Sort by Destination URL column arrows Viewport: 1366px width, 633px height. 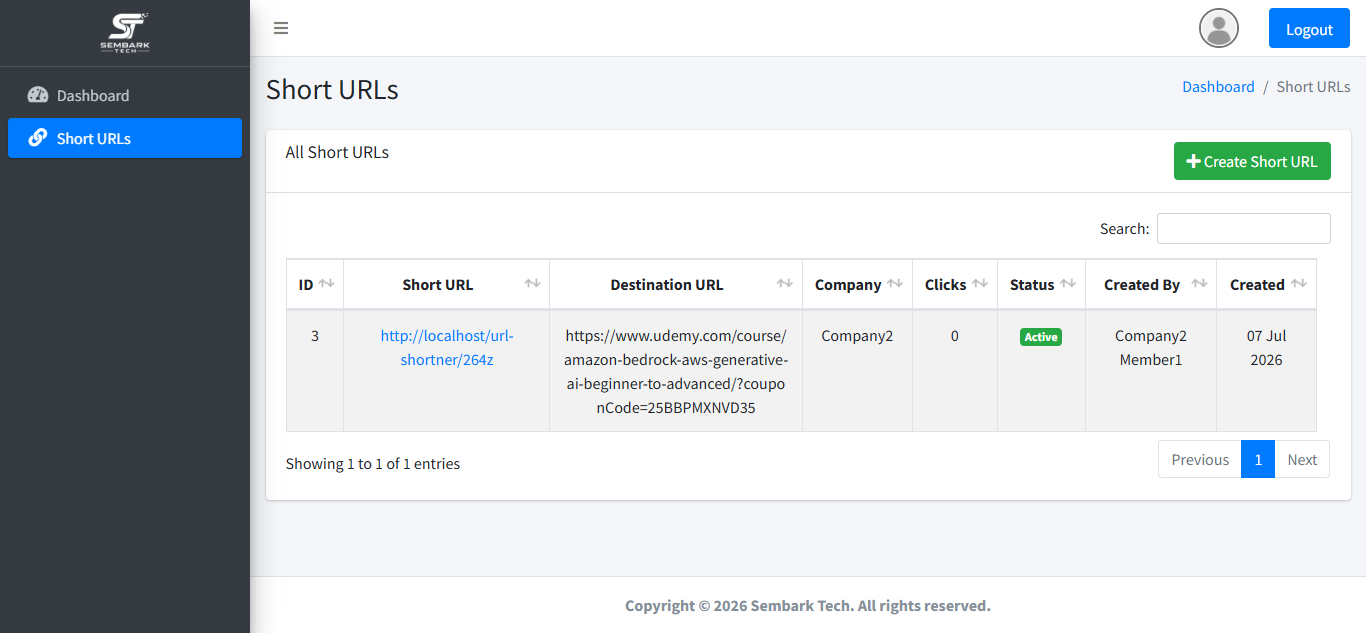click(x=785, y=284)
